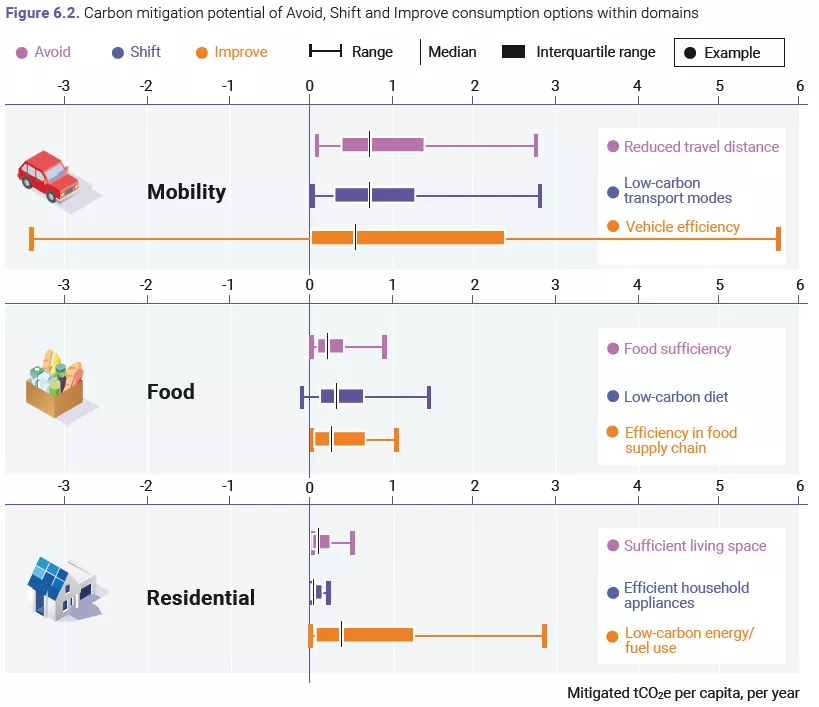Screen dimensions: 819x707
Task: Click the Low-carbon transport modes label
Action: [677, 191]
